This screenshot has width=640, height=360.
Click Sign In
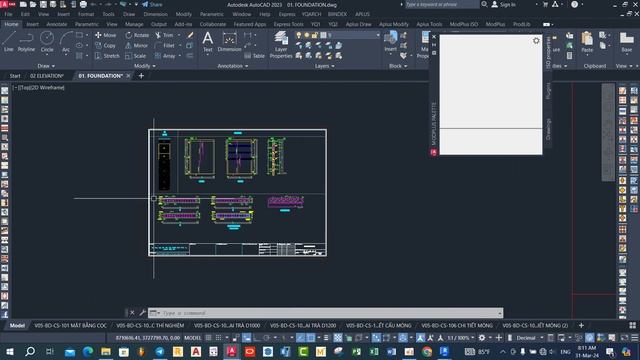click(503, 4)
